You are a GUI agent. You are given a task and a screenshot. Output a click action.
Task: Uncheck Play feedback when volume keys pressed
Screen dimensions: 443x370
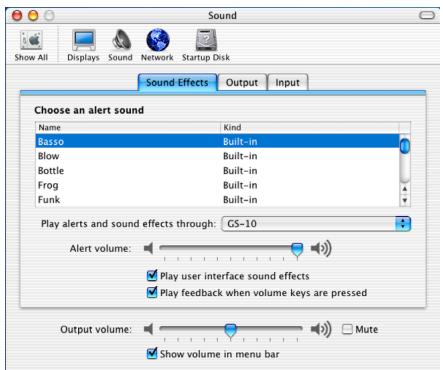pyautogui.click(x=152, y=292)
